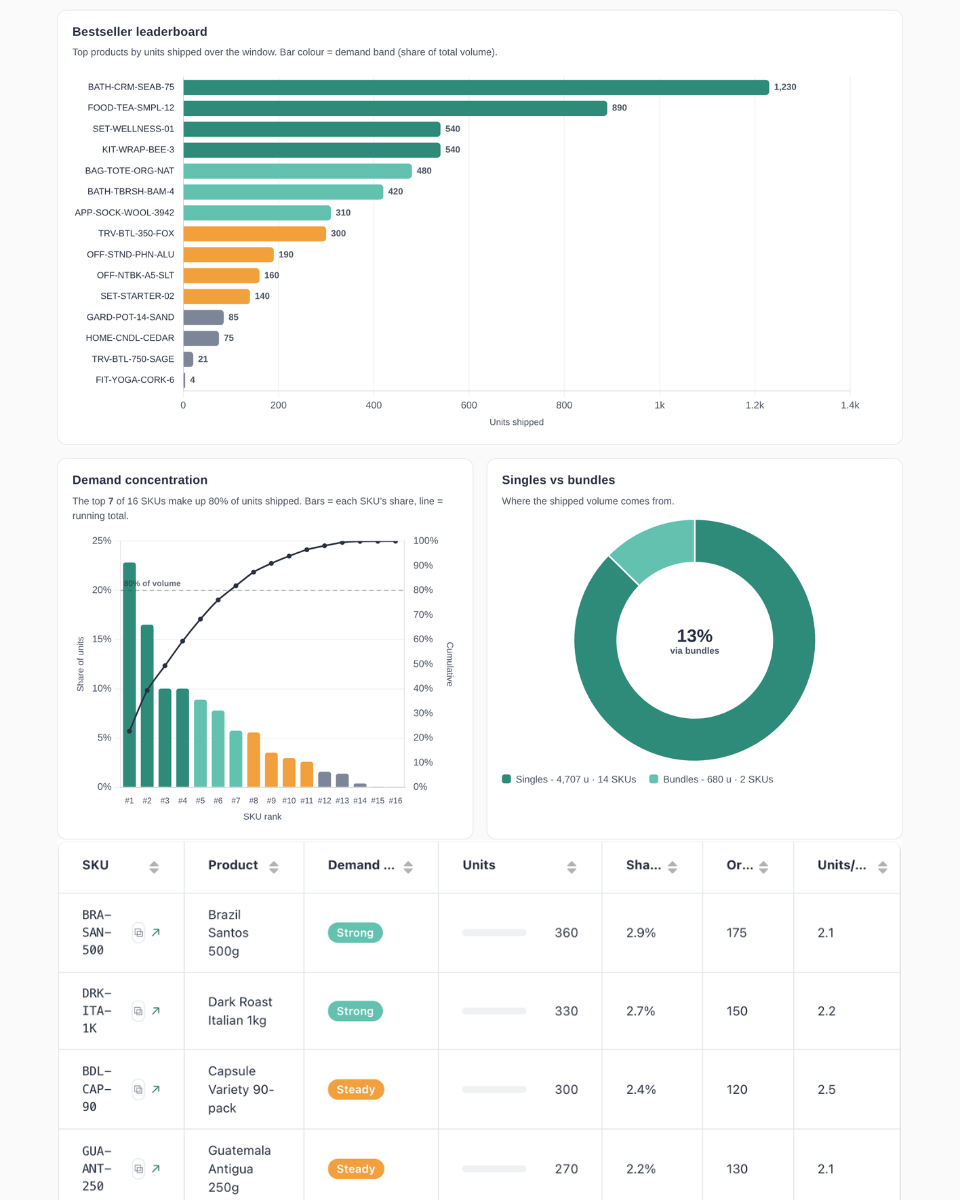Open BDL-CAP-90 product link arrow
The width and height of the screenshot is (960, 1200).
tap(156, 1089)
